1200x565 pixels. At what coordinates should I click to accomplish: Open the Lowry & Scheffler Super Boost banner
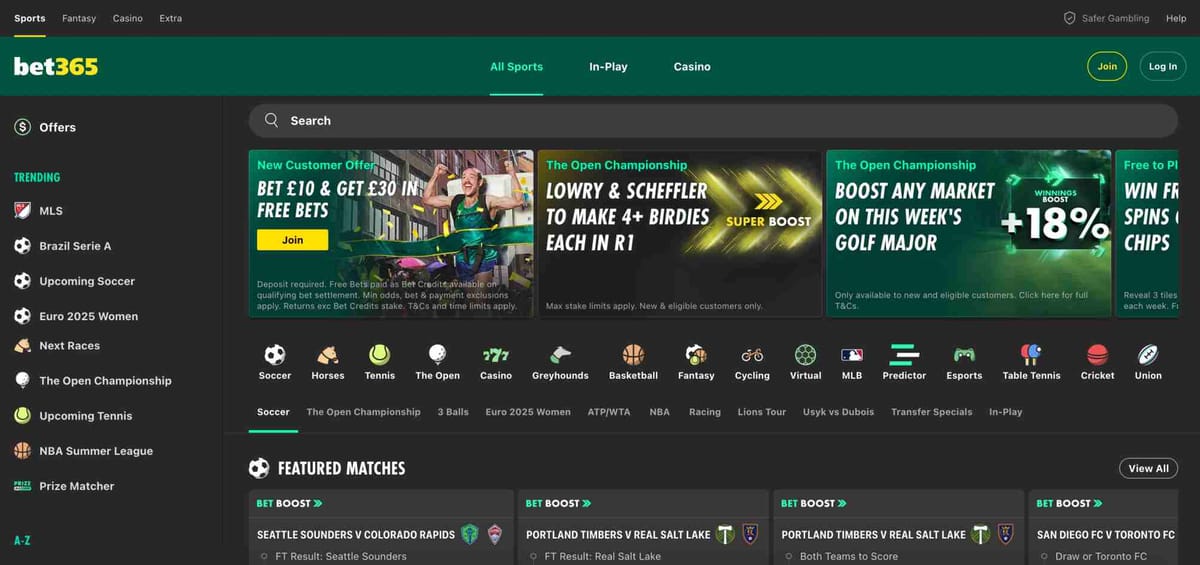click(680, 234)
